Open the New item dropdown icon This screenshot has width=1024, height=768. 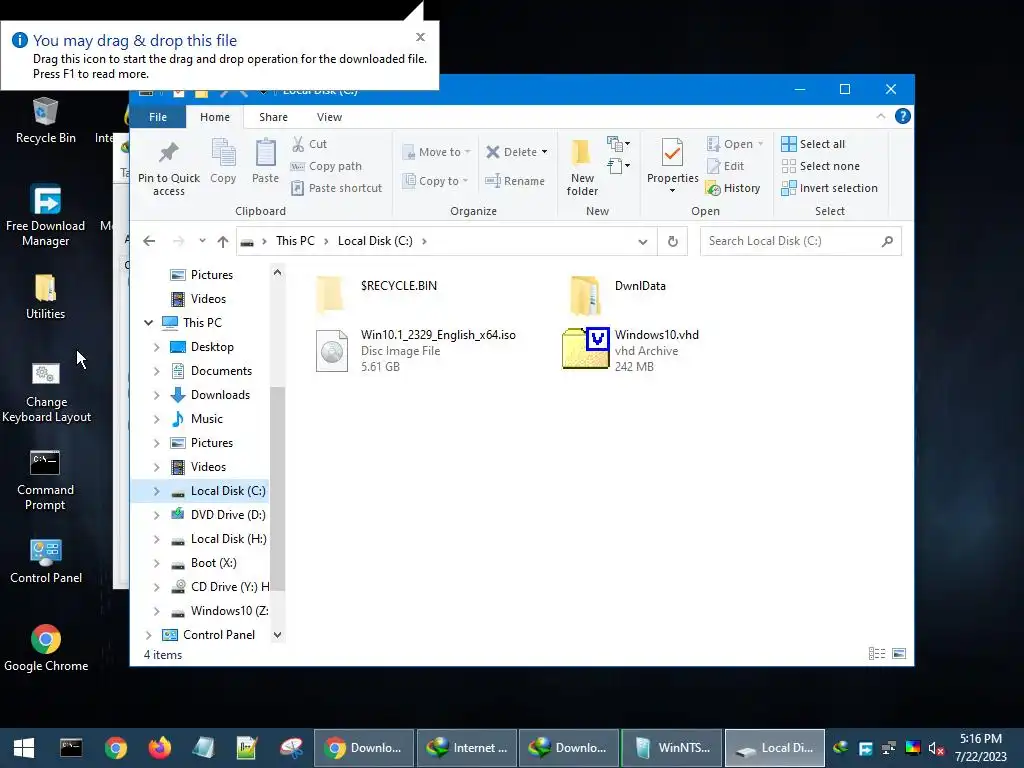click(618, 143)
